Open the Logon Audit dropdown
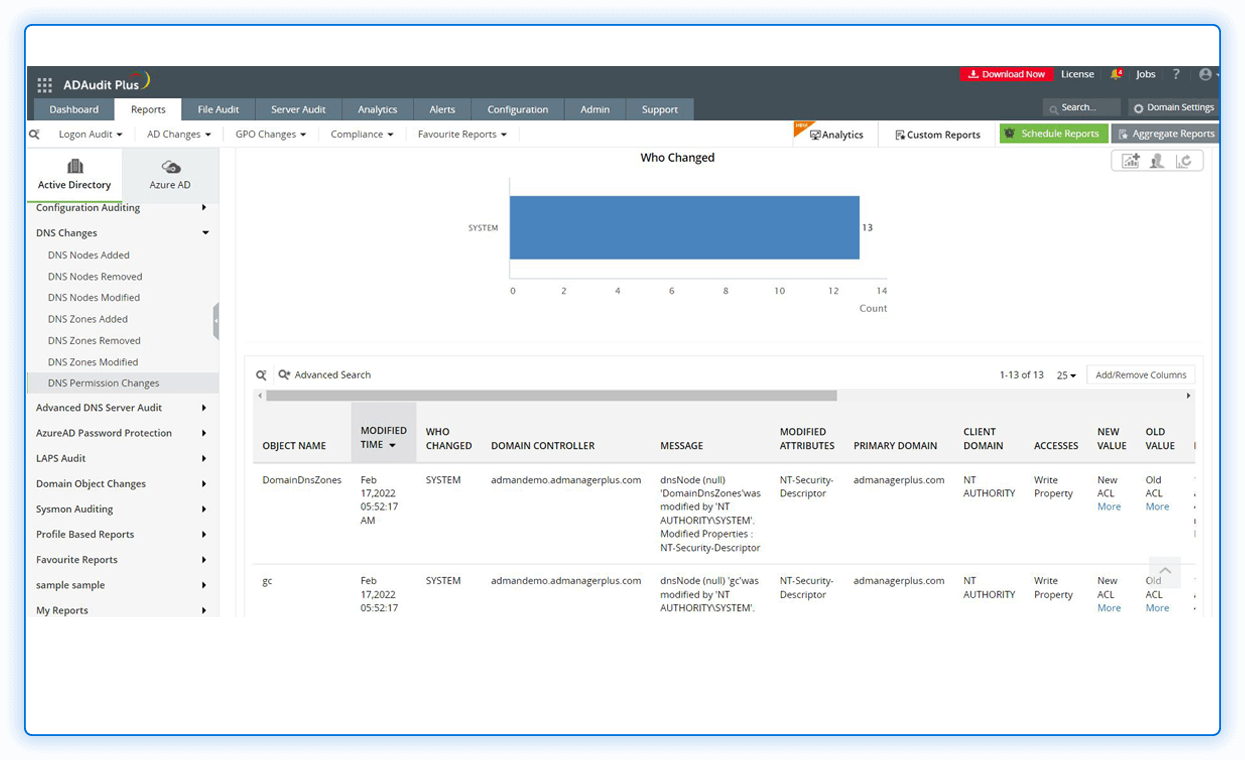The image size is (1245, 760). pyautogui.click(x=90, y=134)
